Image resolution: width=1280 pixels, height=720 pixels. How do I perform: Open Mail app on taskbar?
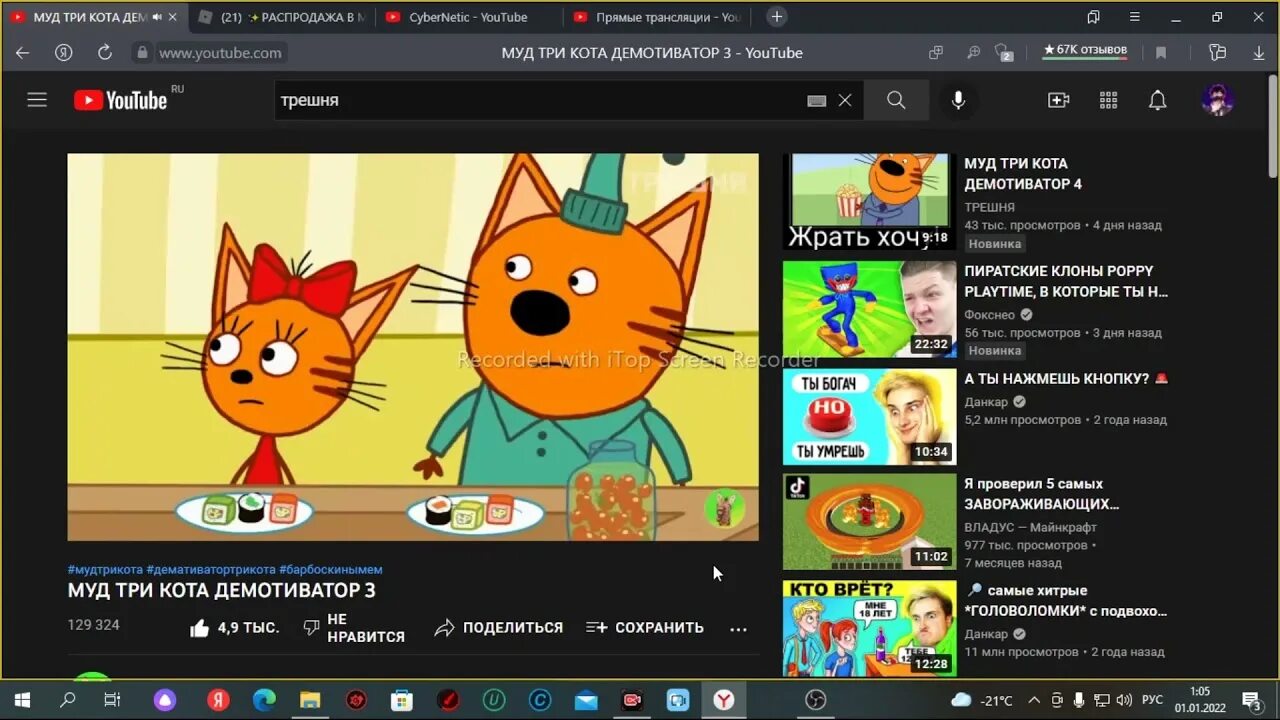click(x=586, y=700)
